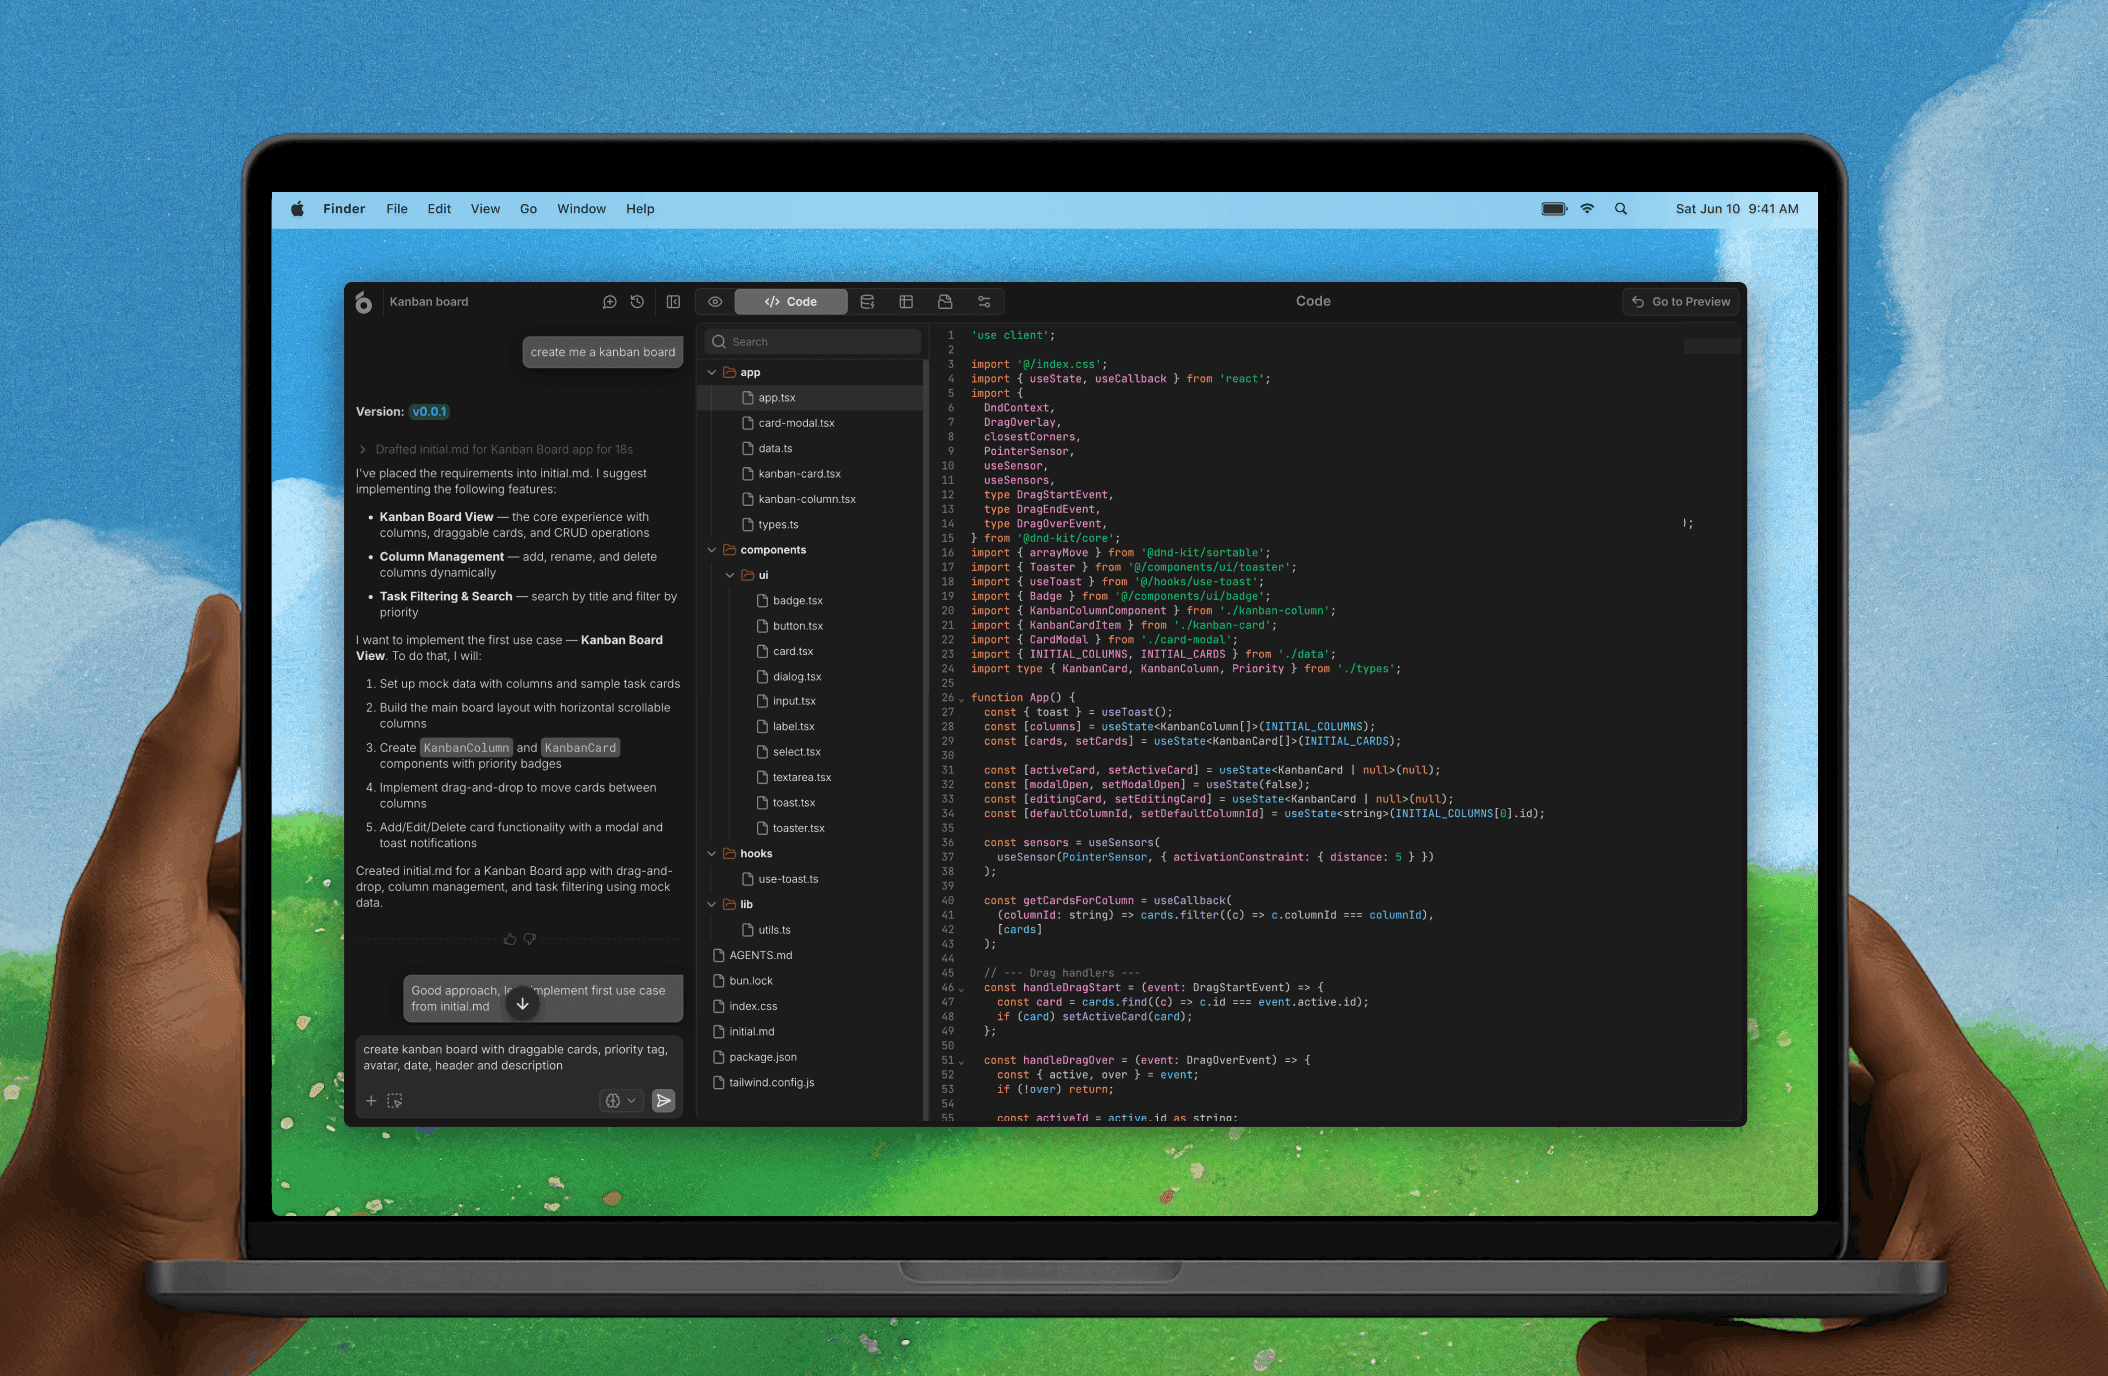Click the thumbs up feedback icon

point(510,939)
